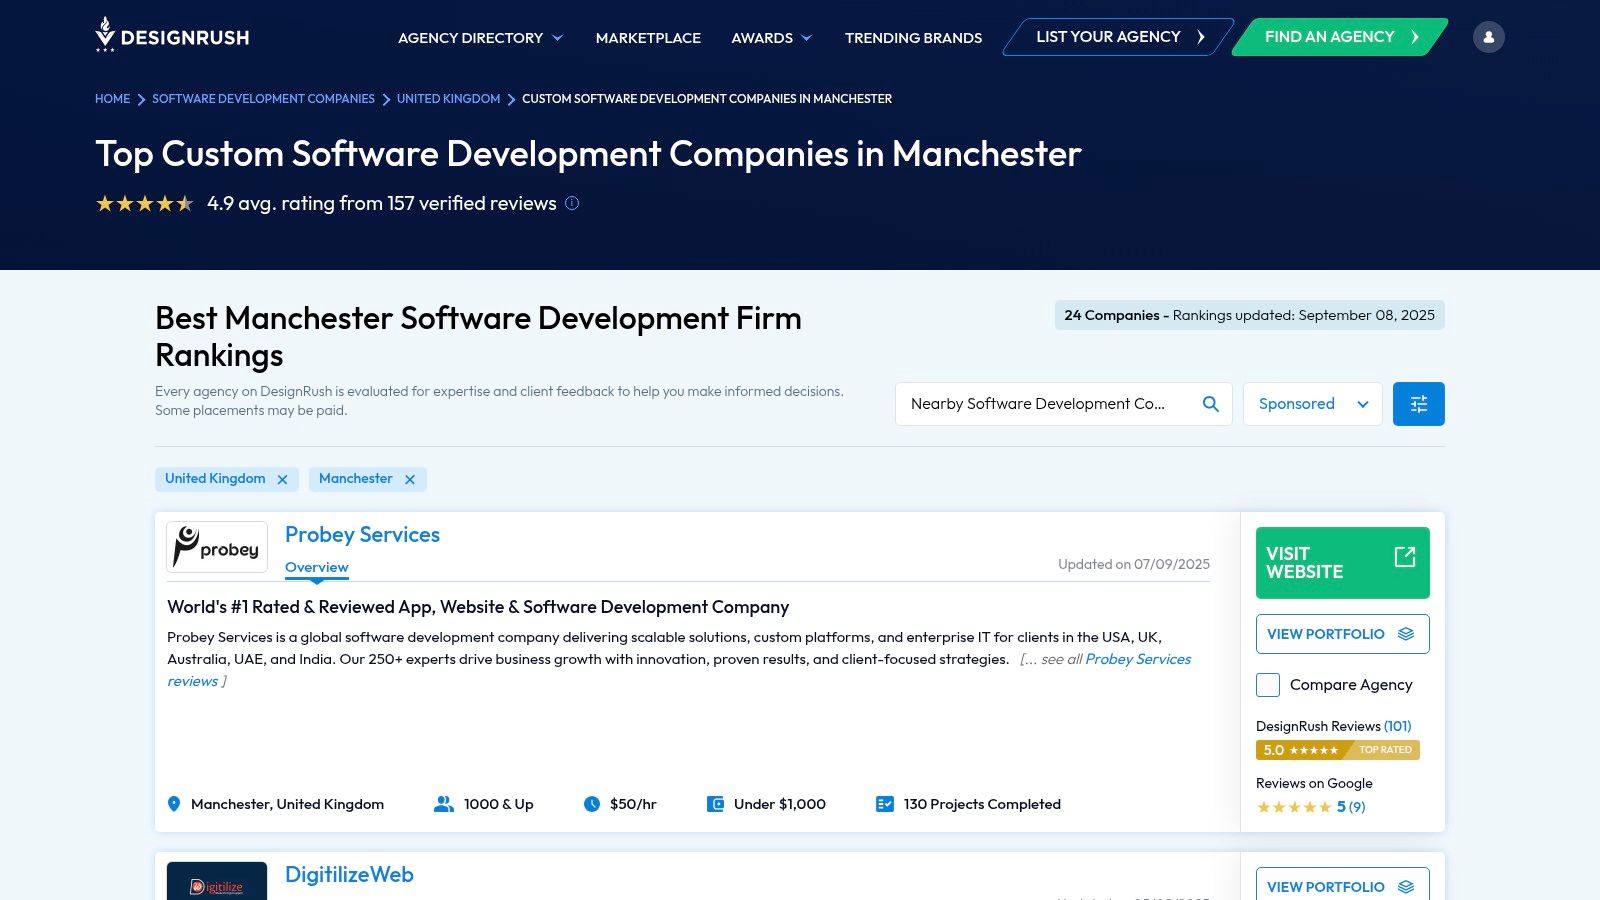This screenshot has width=1600, height=900.
Task: Open the Google reviews count (9) link
Action: (1357, 807)
